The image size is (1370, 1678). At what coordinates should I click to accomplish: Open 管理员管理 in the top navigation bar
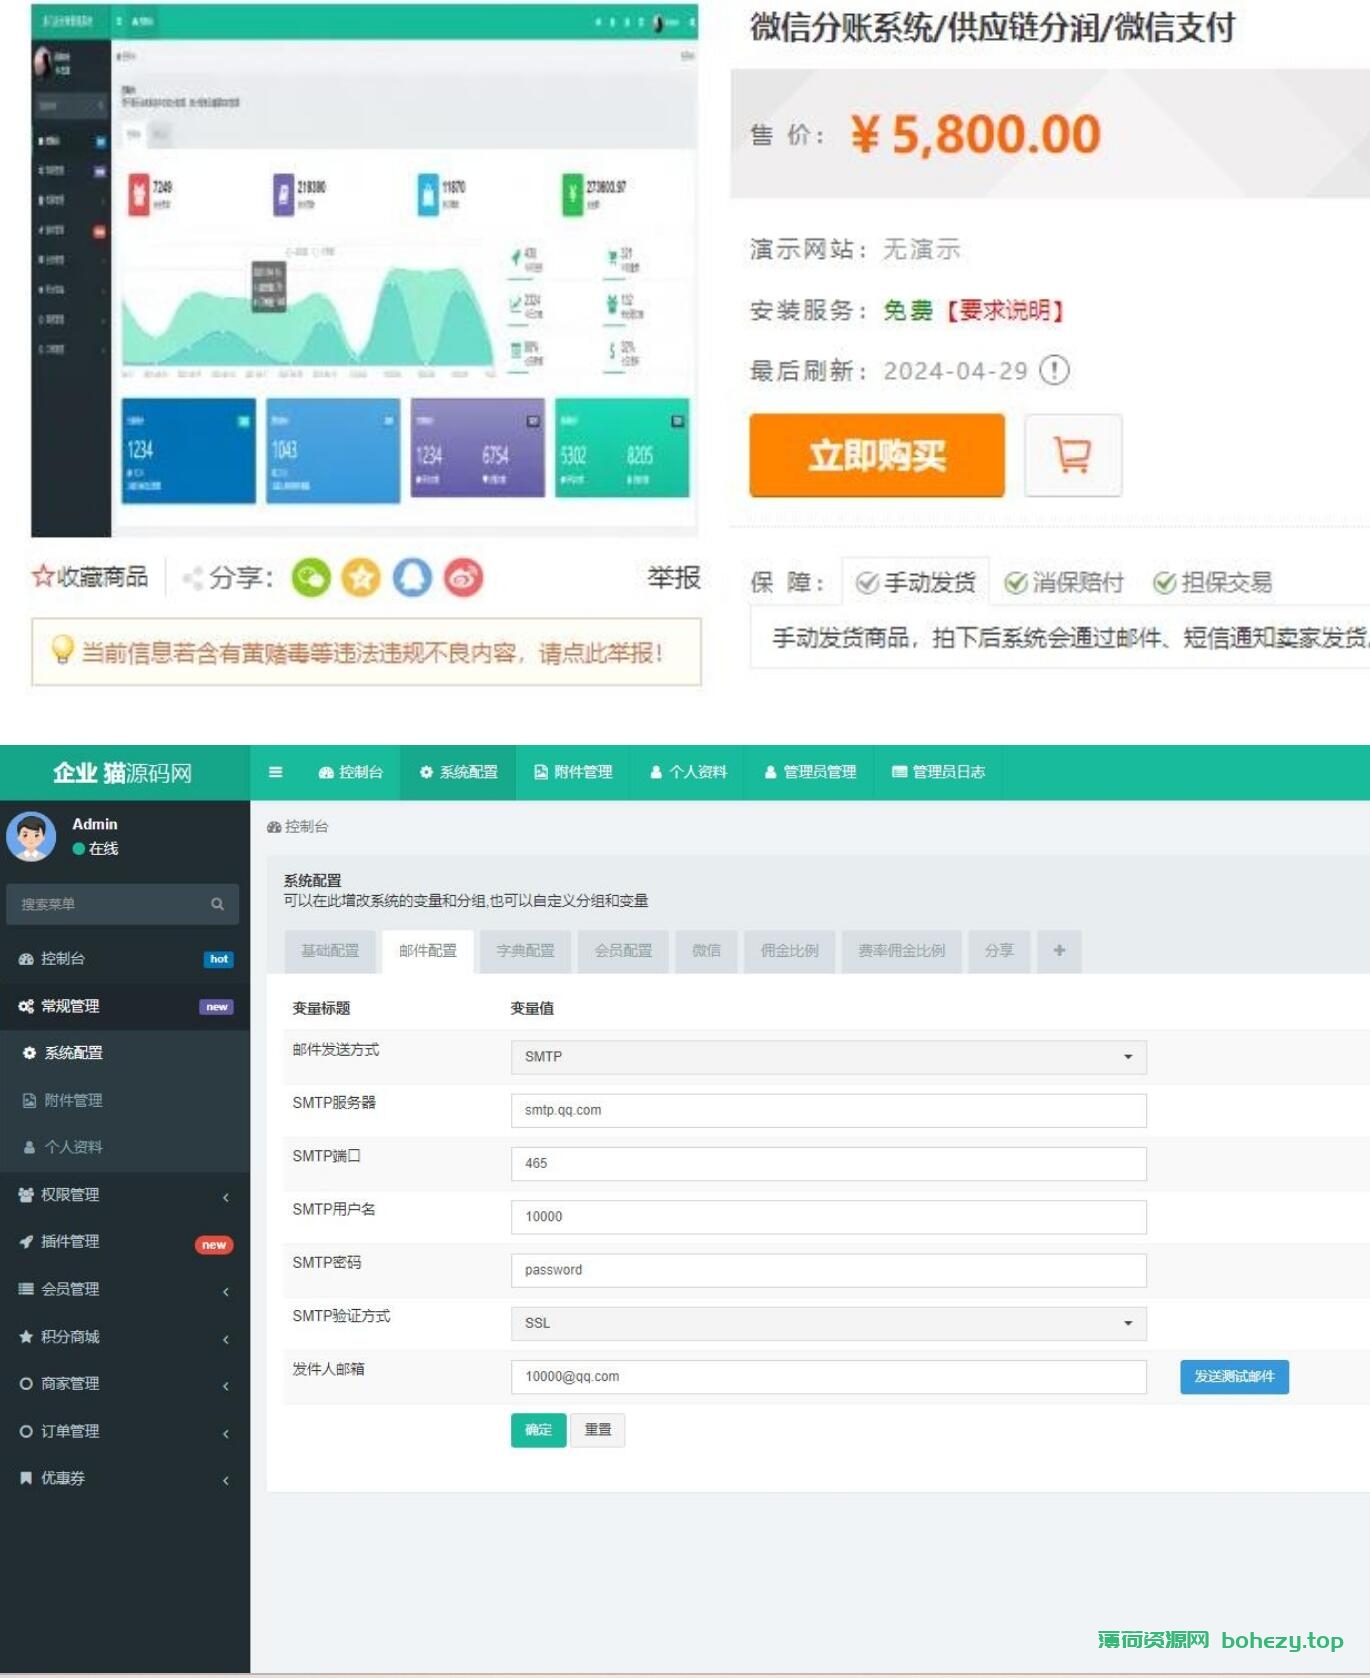810,772
